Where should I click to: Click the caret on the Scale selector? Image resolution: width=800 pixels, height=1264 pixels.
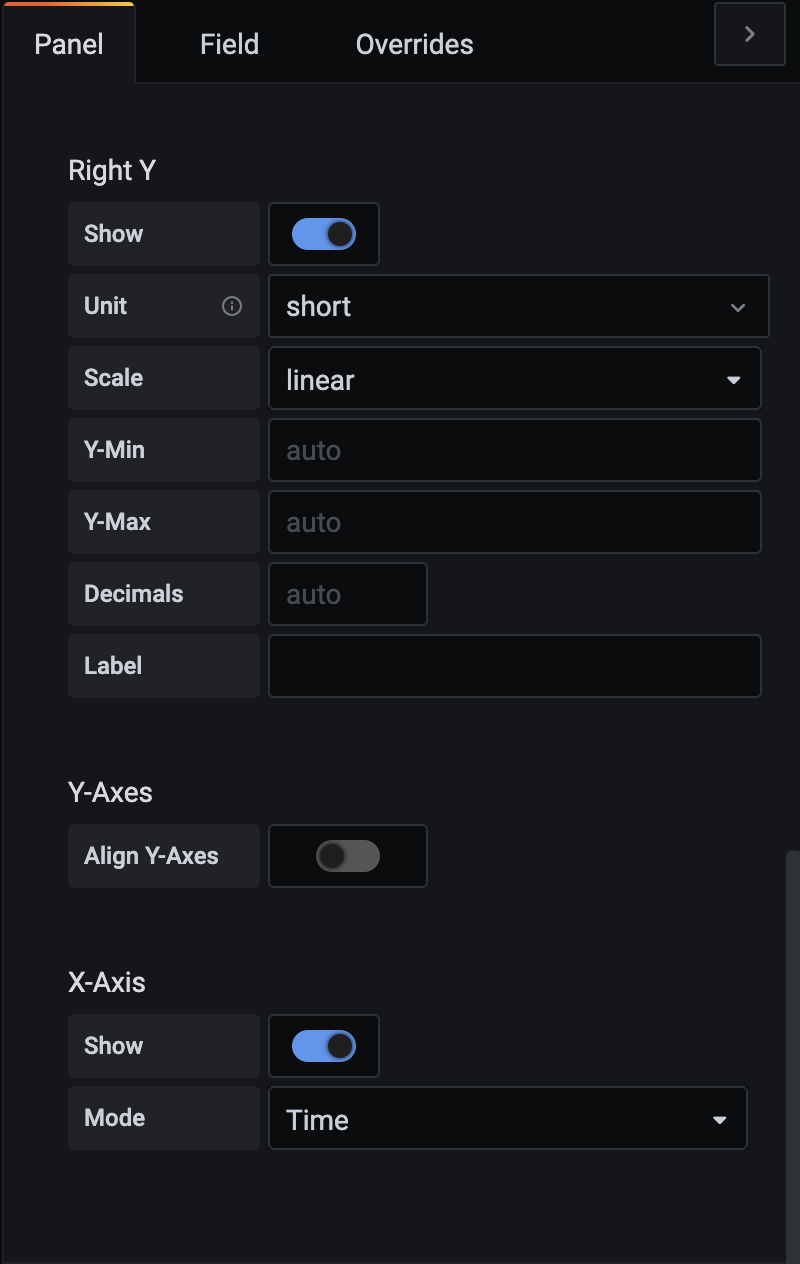tap(733, 379)
